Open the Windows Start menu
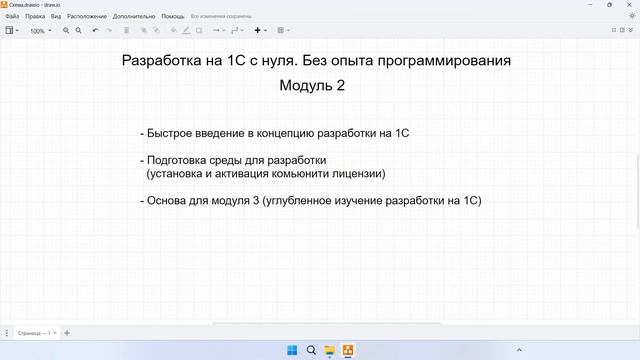The image size is (640, 360). [292, 350]
